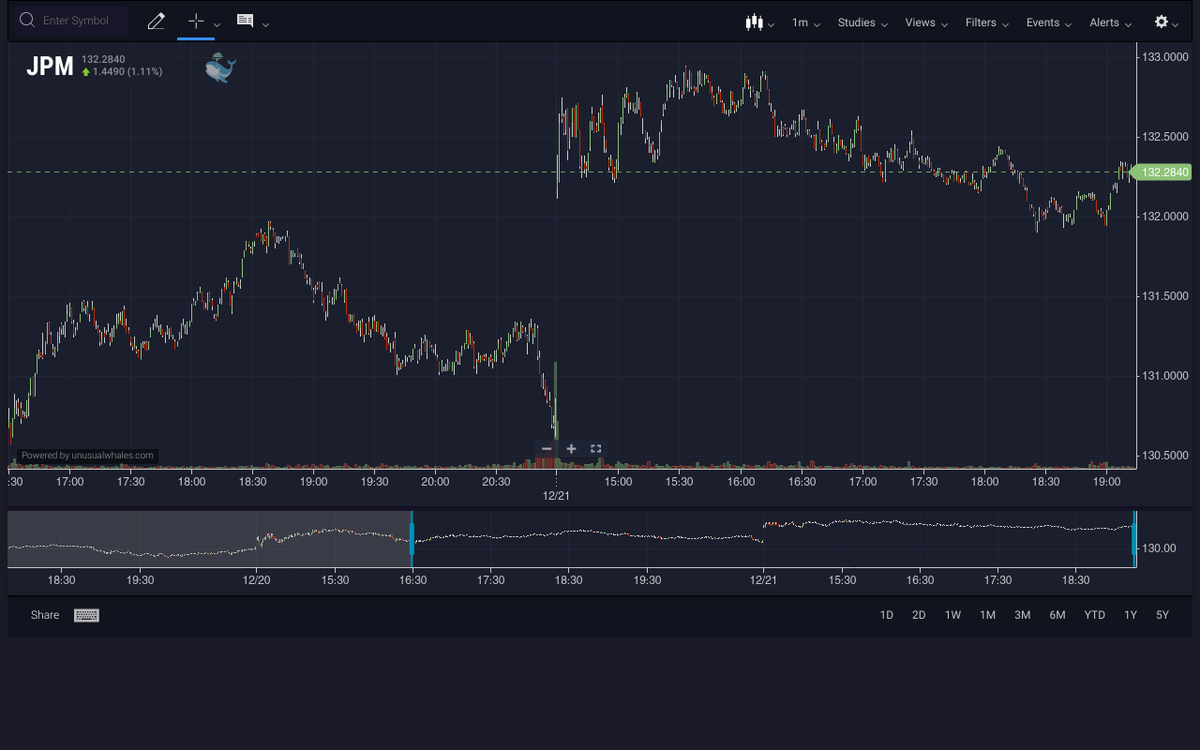Select the 1W range

(x=953, y=615)
